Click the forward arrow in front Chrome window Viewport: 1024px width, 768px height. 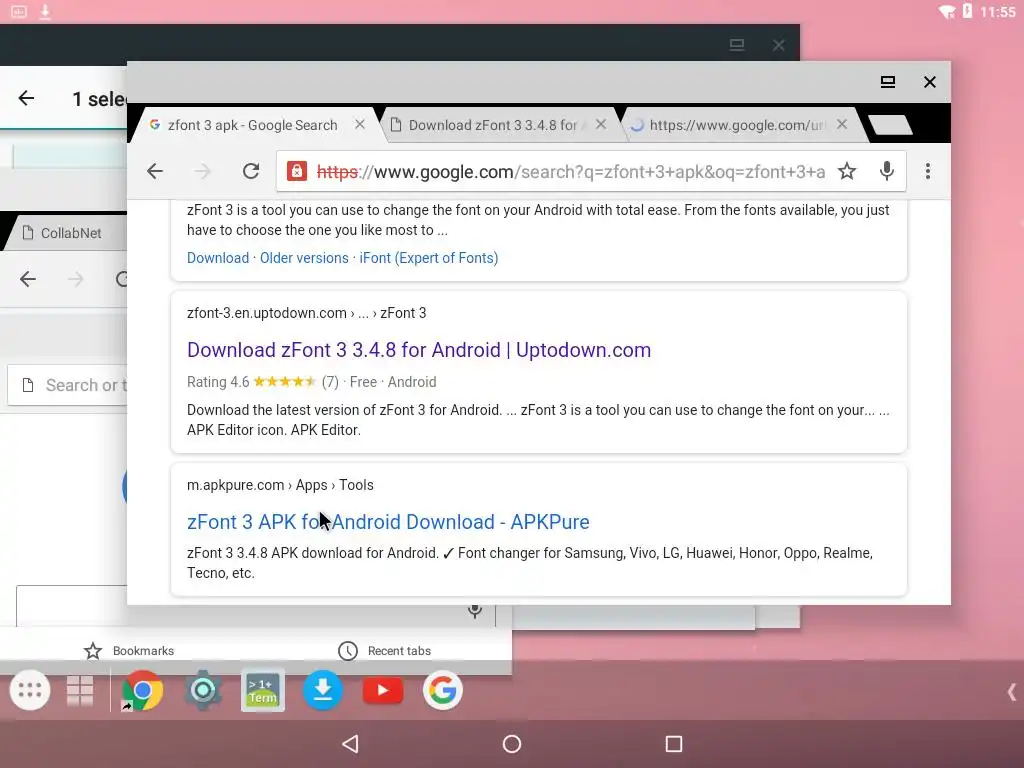coord(202,171)
